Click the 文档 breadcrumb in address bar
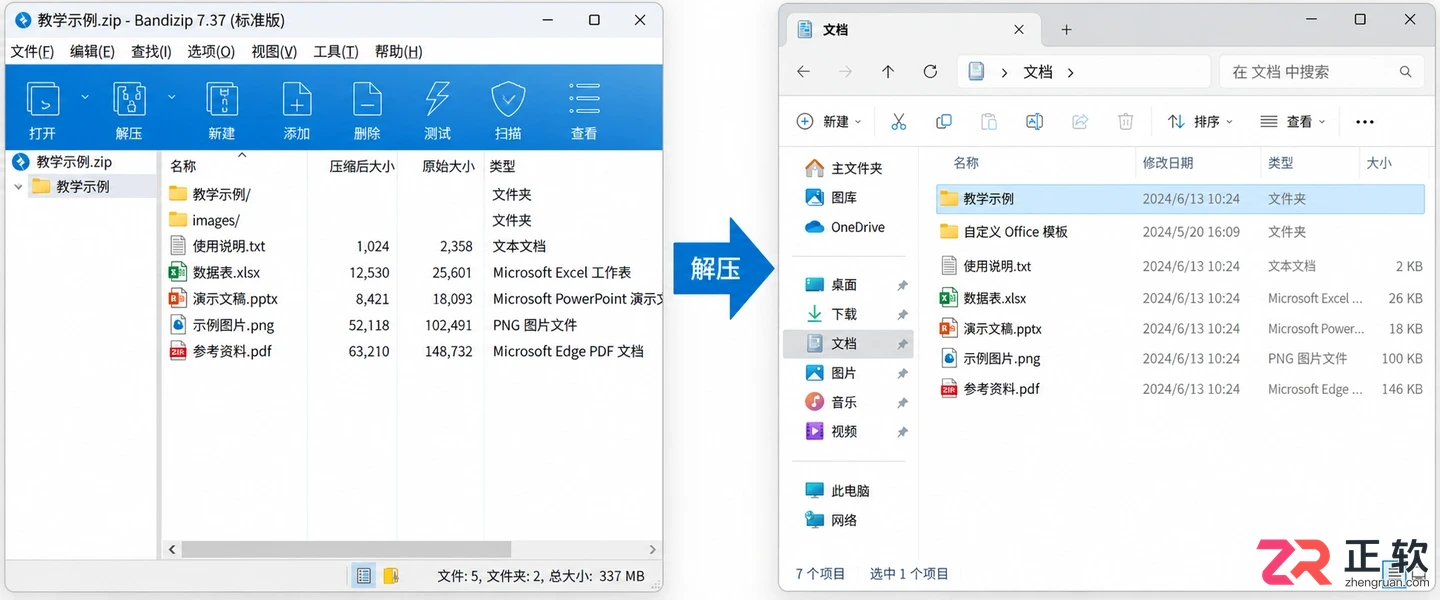The width and height of the screenshot is (1440, 600). point(1038,72)
